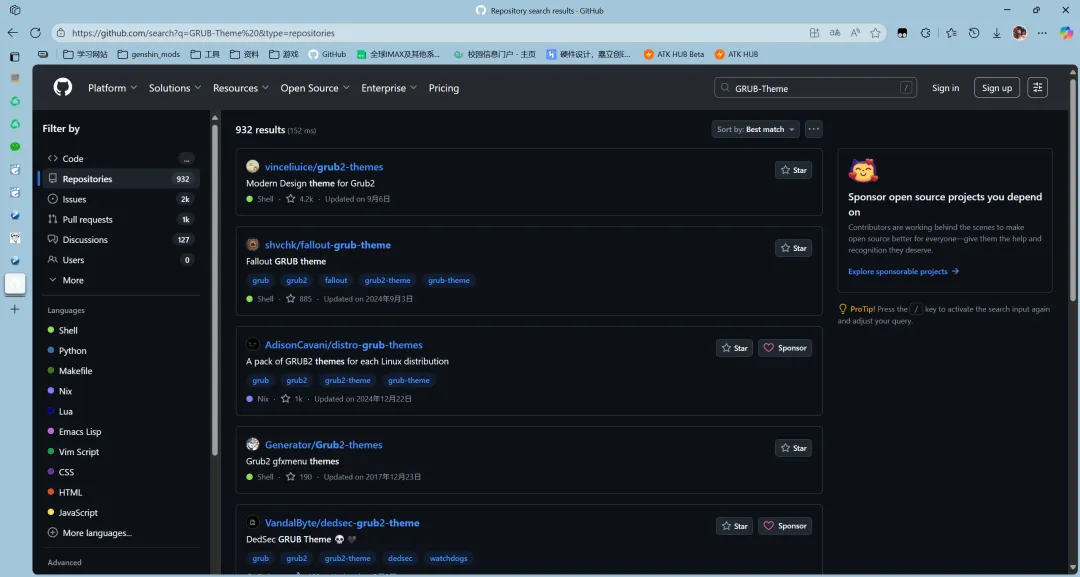Go back with browser back arrow
The width and height of the screenshot is (1080, 577).
pyautogui.click(x=12, y=32)
